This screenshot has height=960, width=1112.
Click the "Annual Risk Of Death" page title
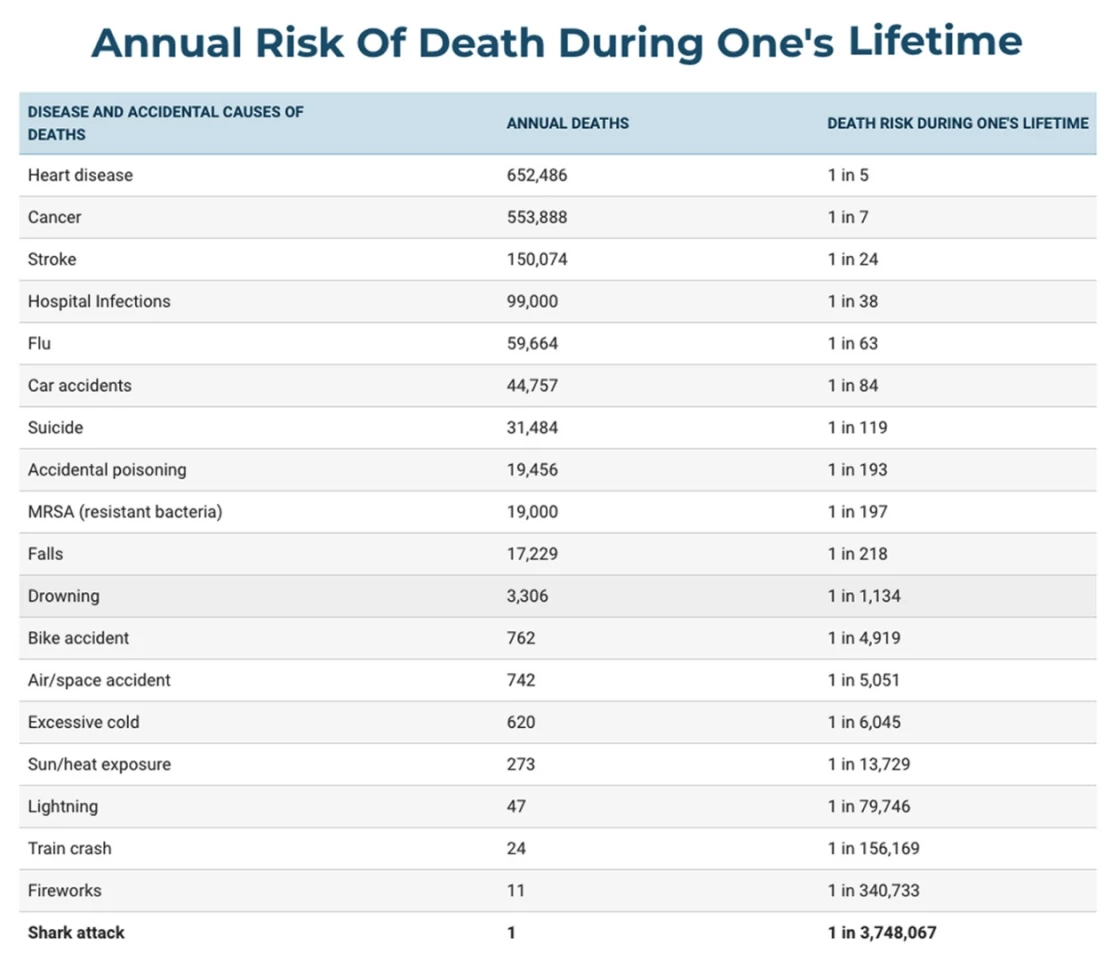(x=556, y=43)
